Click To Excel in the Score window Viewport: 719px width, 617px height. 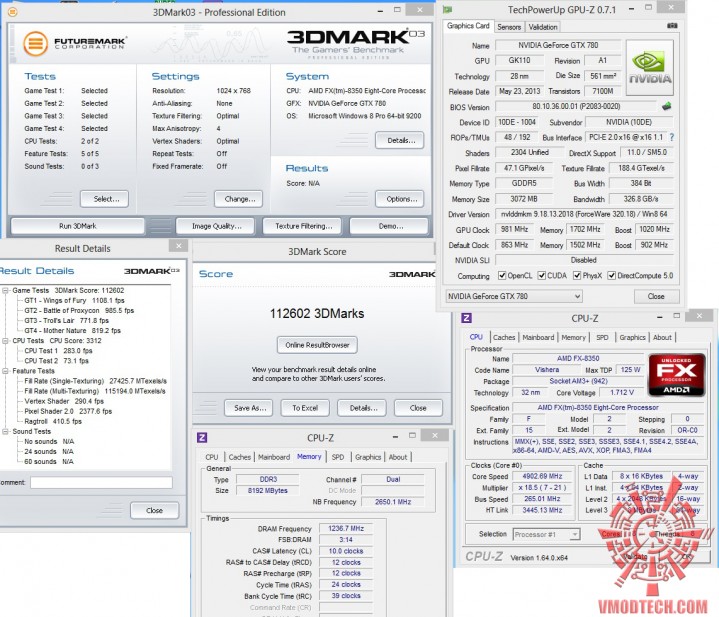(x=305, y=408)
